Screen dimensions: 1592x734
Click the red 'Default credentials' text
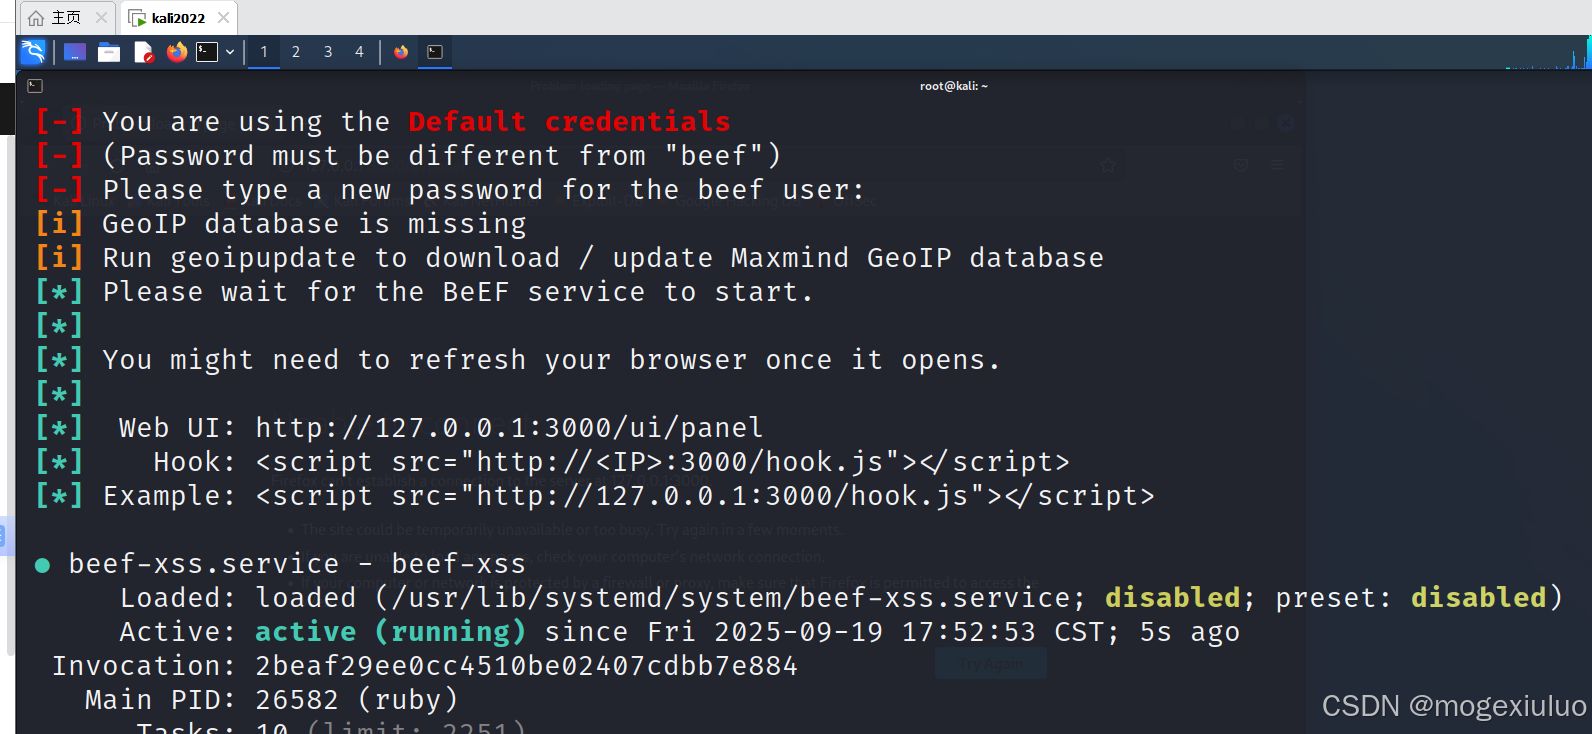569,122
